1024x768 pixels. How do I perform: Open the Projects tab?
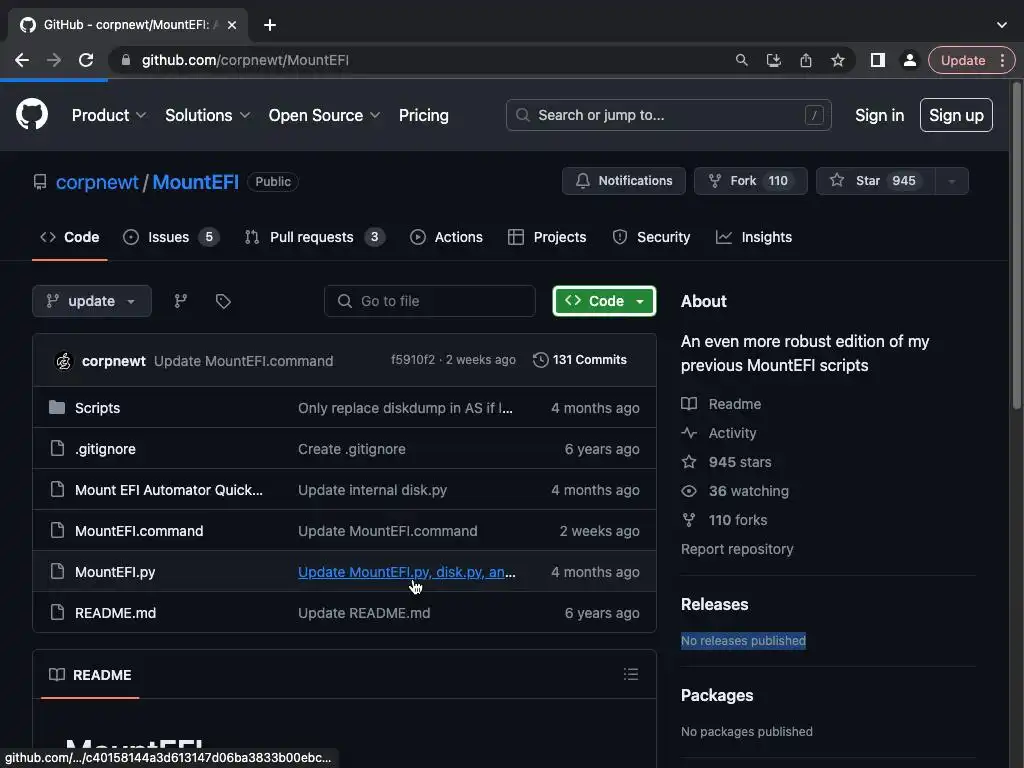tap(547, 237)
